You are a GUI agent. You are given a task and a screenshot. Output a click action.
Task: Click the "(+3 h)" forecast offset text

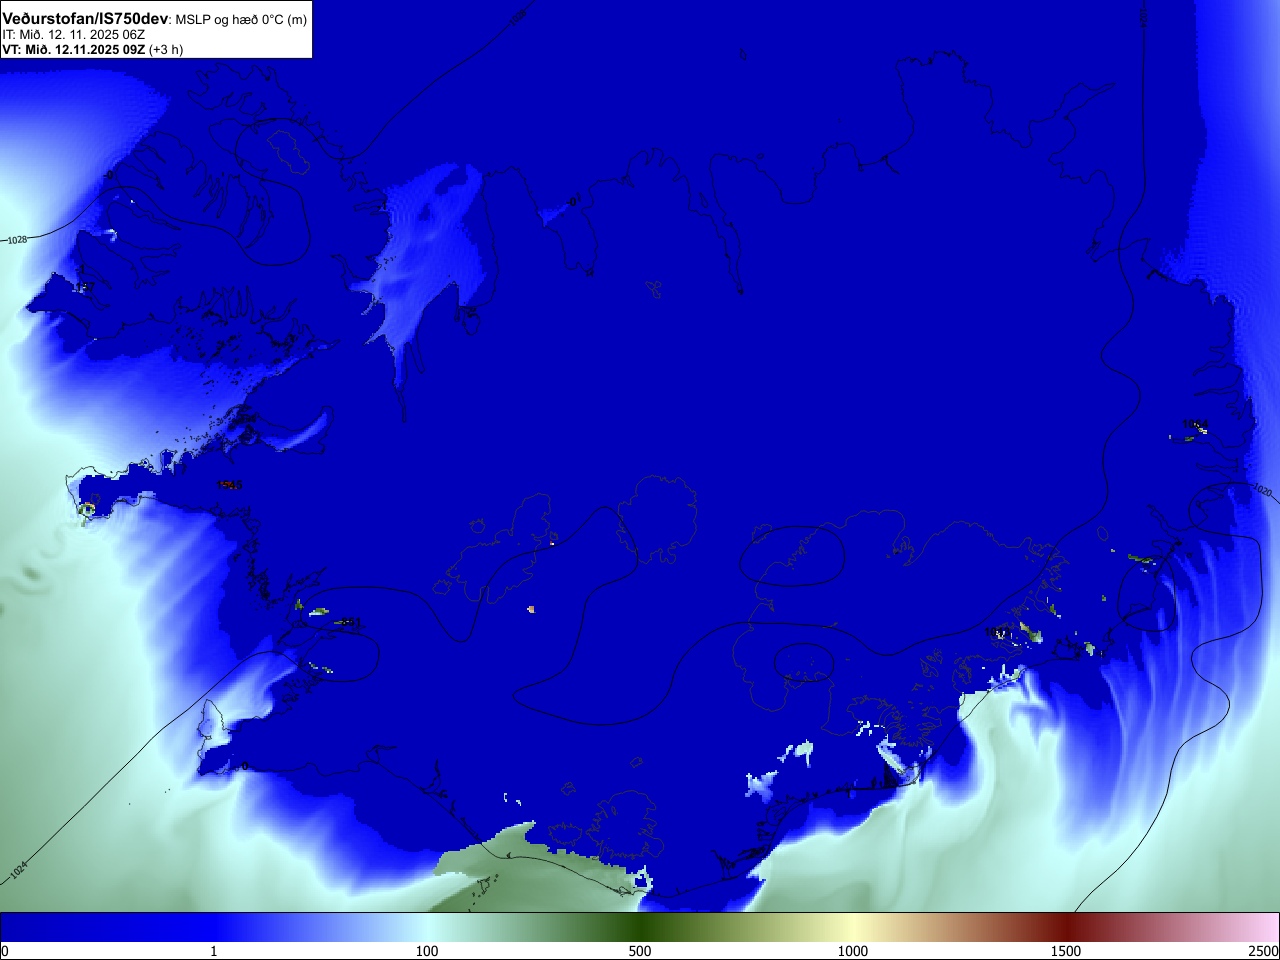pyautogui.click(x=166, y=49)
